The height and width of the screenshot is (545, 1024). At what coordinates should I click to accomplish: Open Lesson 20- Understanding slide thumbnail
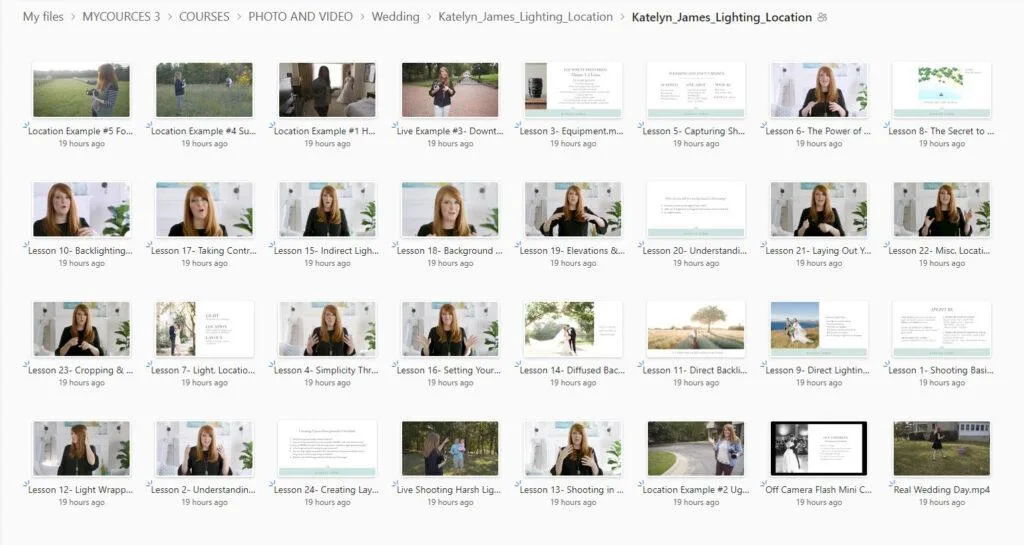coord(695,209)
